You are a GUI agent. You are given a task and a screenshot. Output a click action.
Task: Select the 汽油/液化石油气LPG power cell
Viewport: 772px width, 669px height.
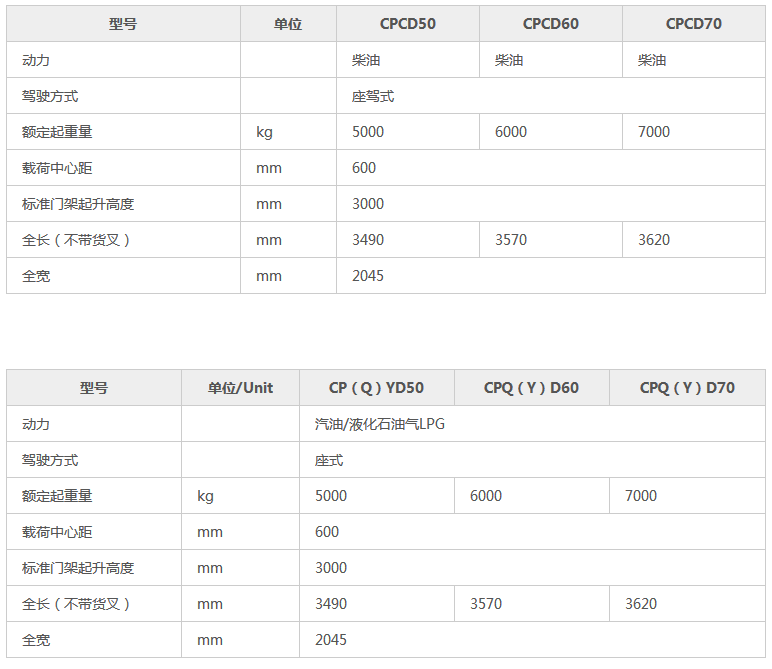(379, 424)
